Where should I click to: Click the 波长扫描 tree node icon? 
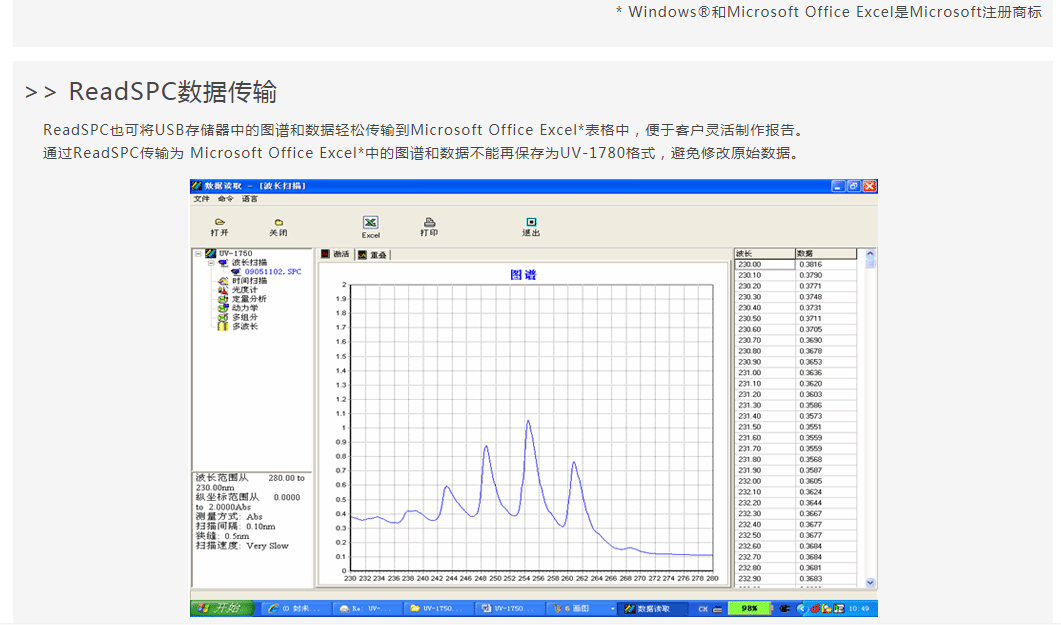click(223, 262)
